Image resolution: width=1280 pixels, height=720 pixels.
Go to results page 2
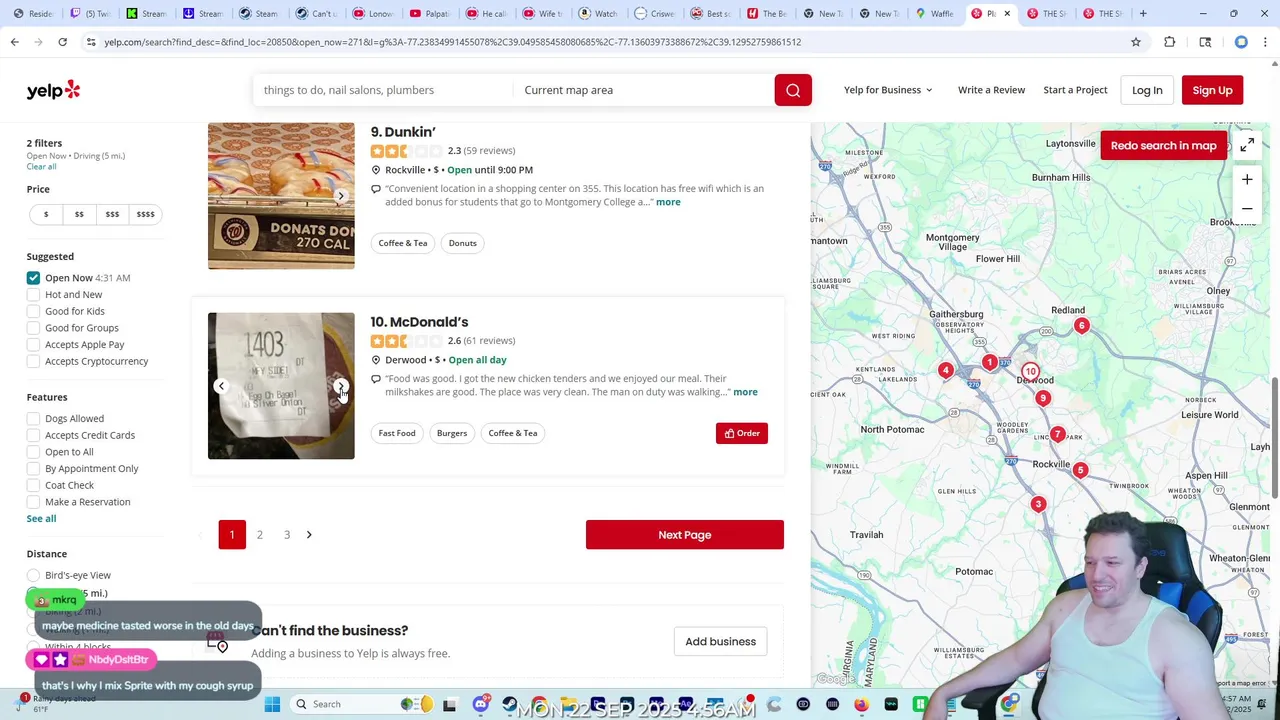(259, 535)
